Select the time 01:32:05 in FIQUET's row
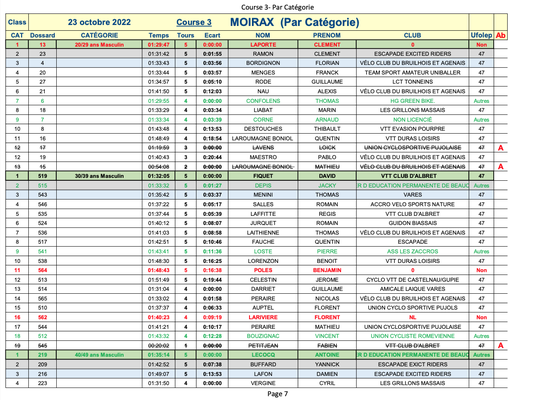 click(x=159, y=176)
